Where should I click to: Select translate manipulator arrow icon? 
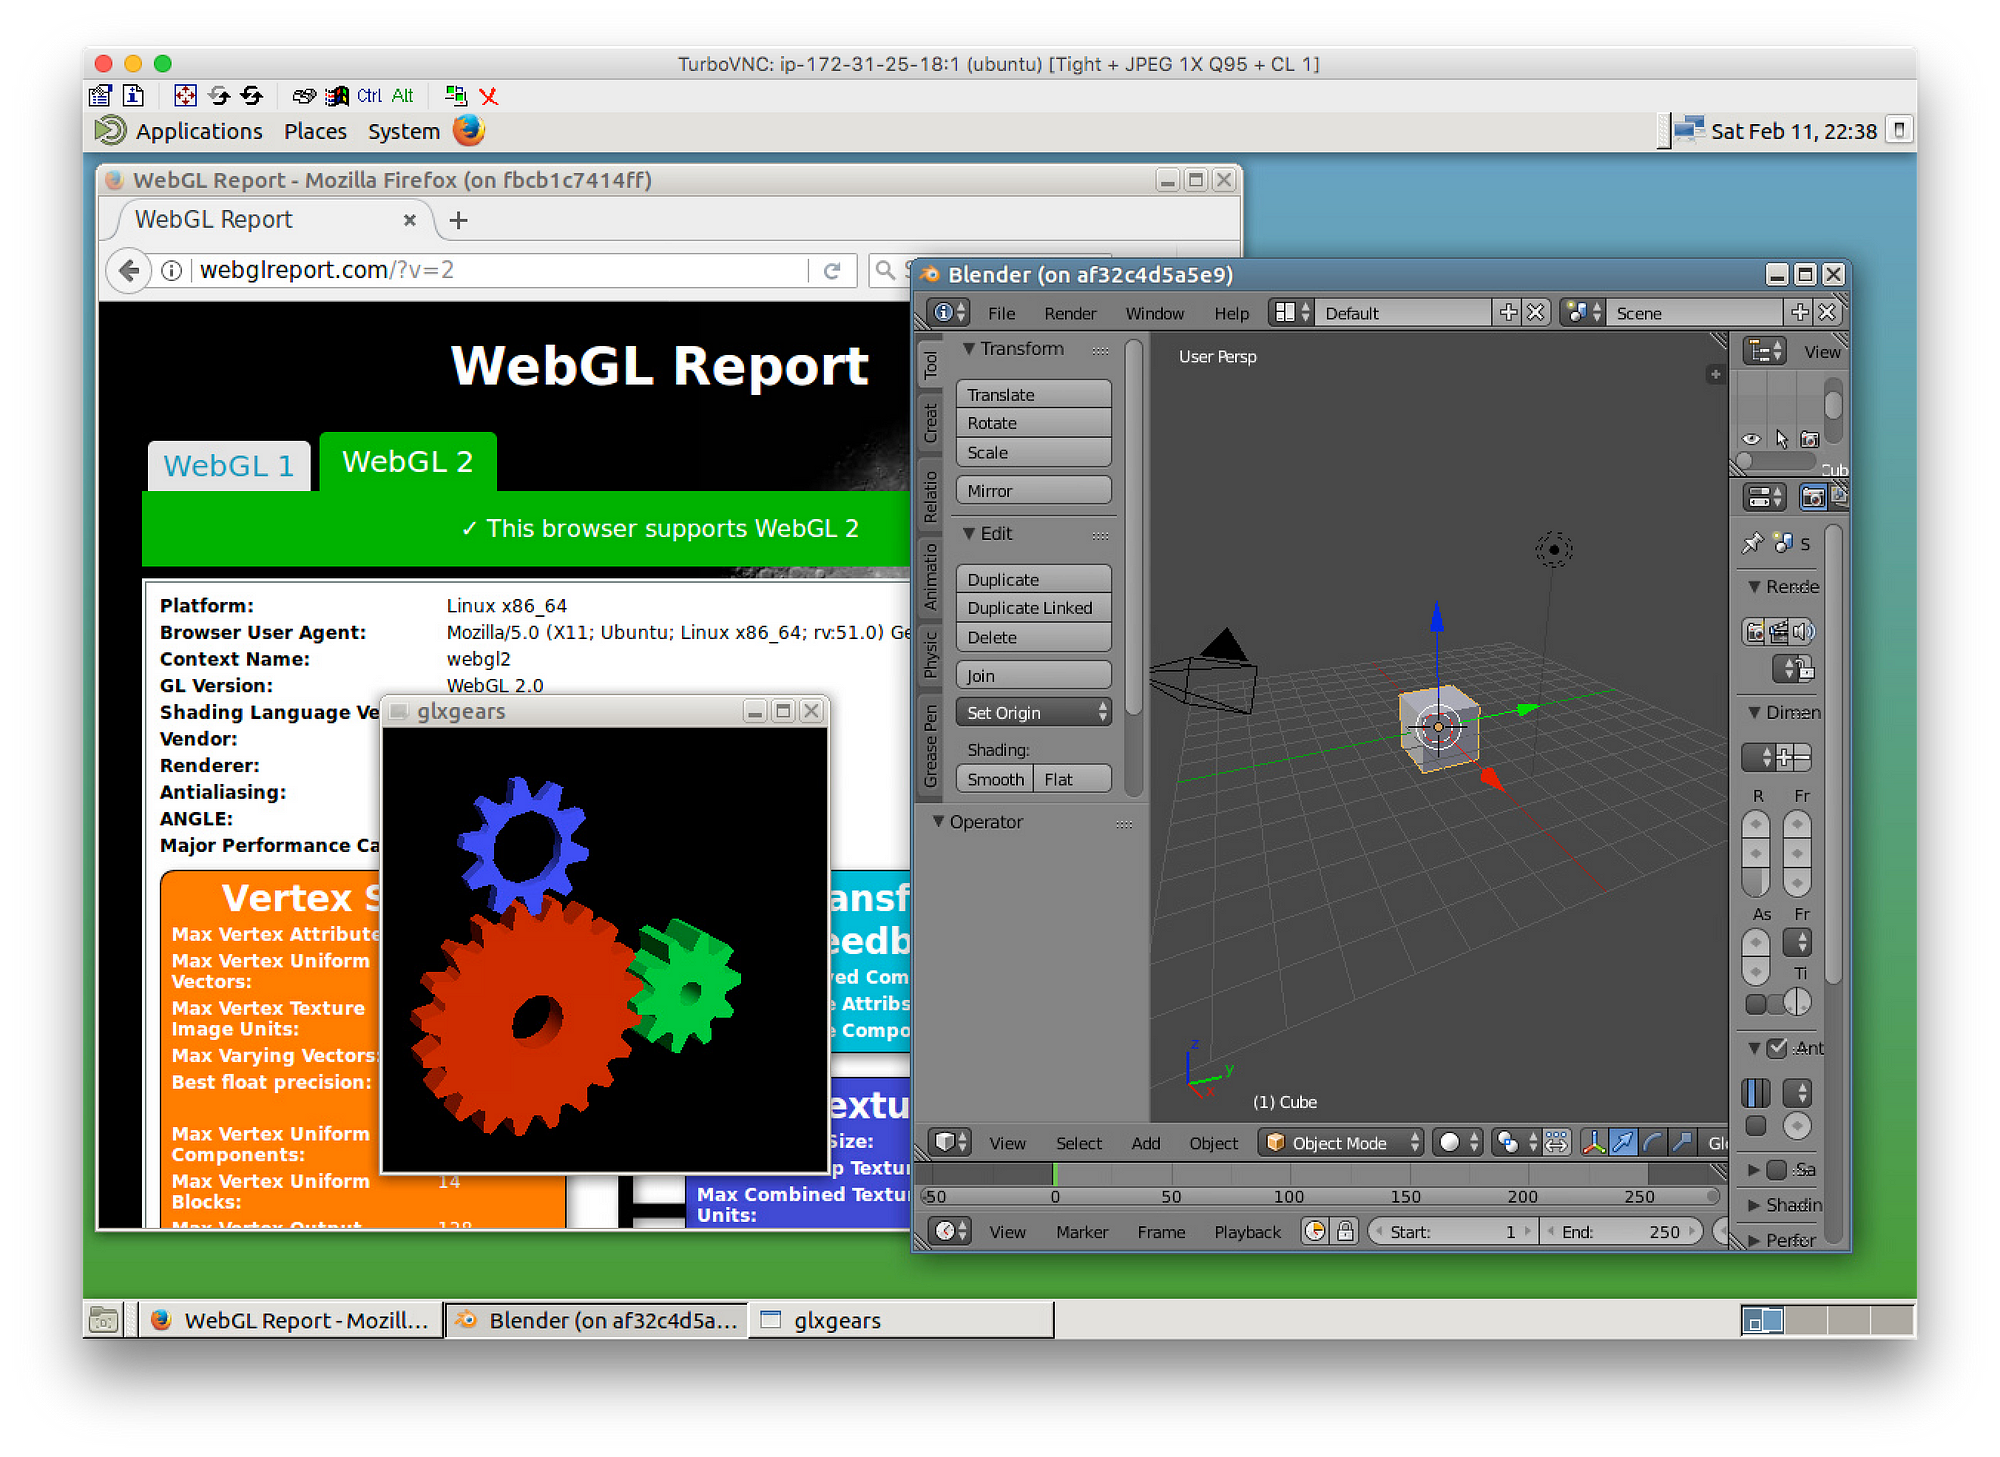tap(1623, 1143)
